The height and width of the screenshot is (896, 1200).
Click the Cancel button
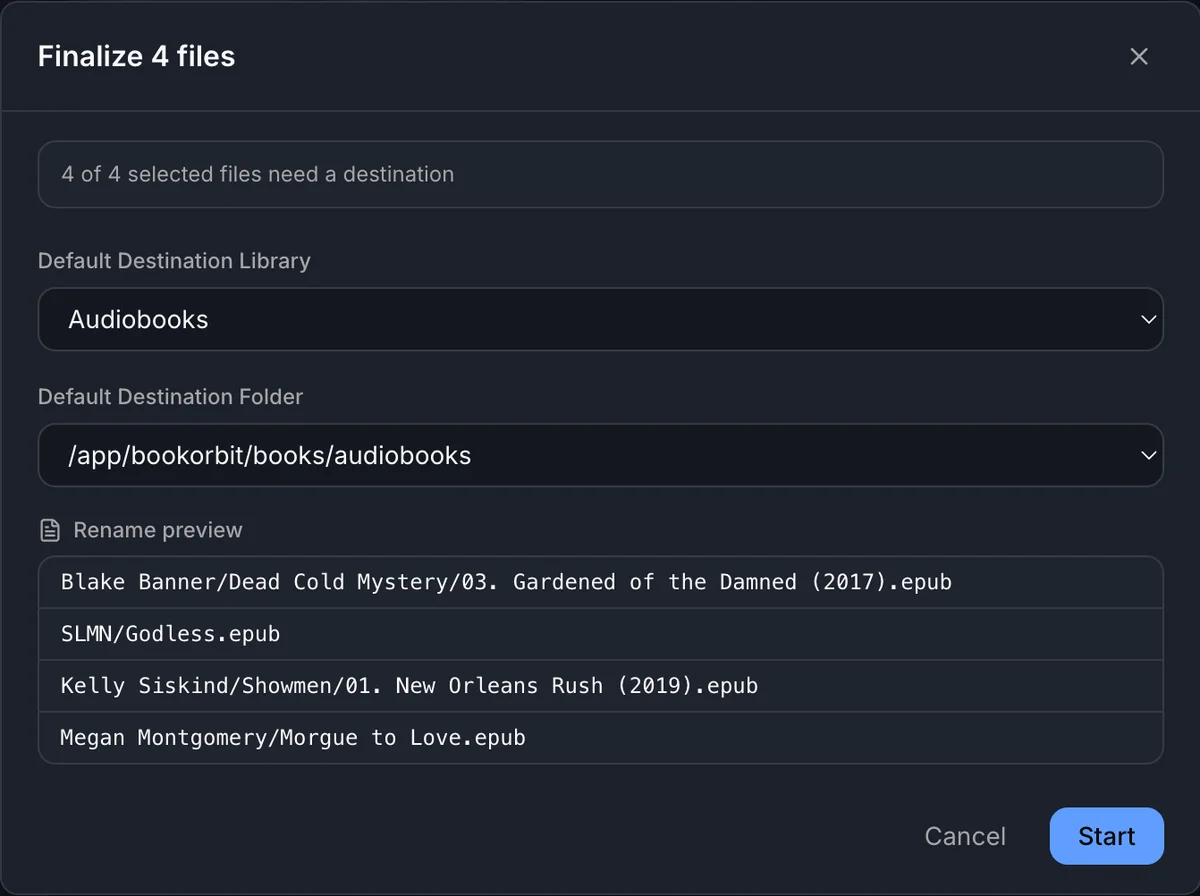(965, 836)
